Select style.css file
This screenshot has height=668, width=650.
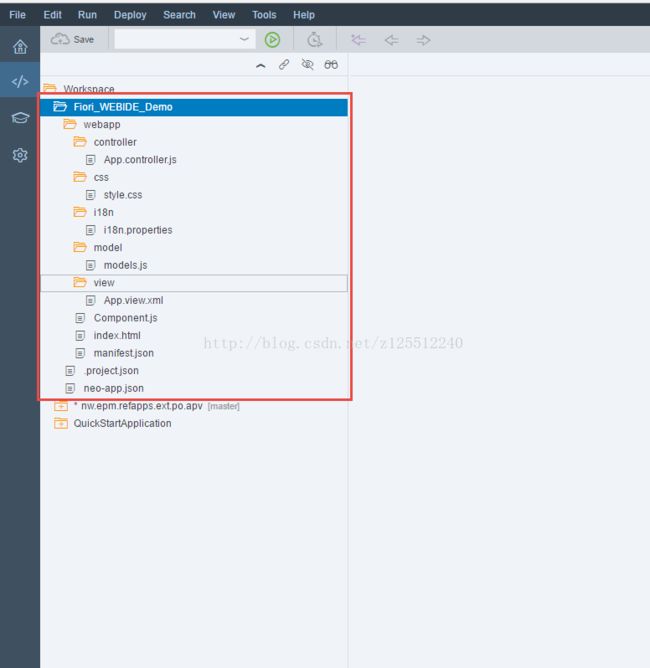coord(123,195)
